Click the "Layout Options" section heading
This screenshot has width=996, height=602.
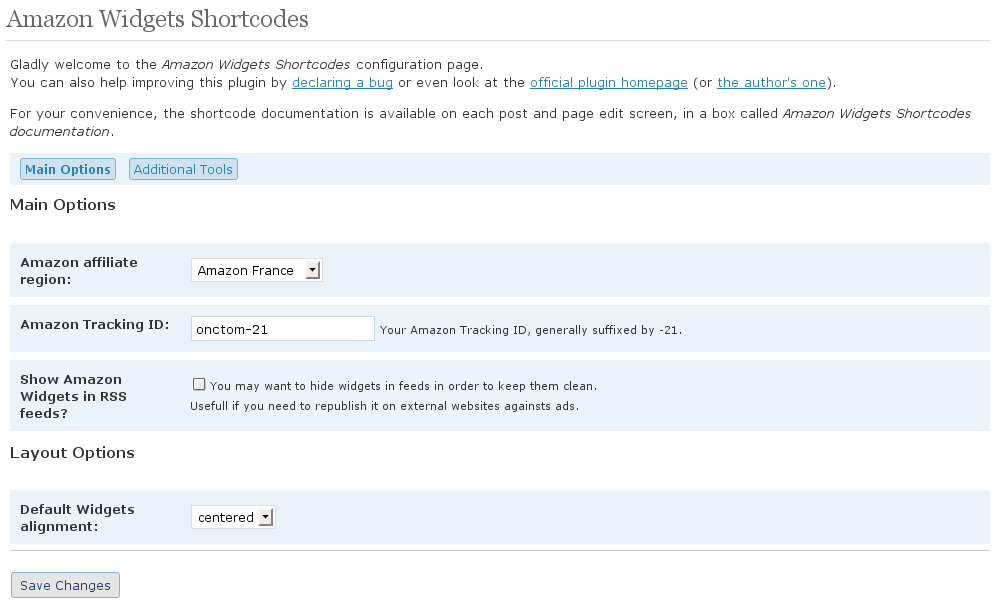pos(72,453)
